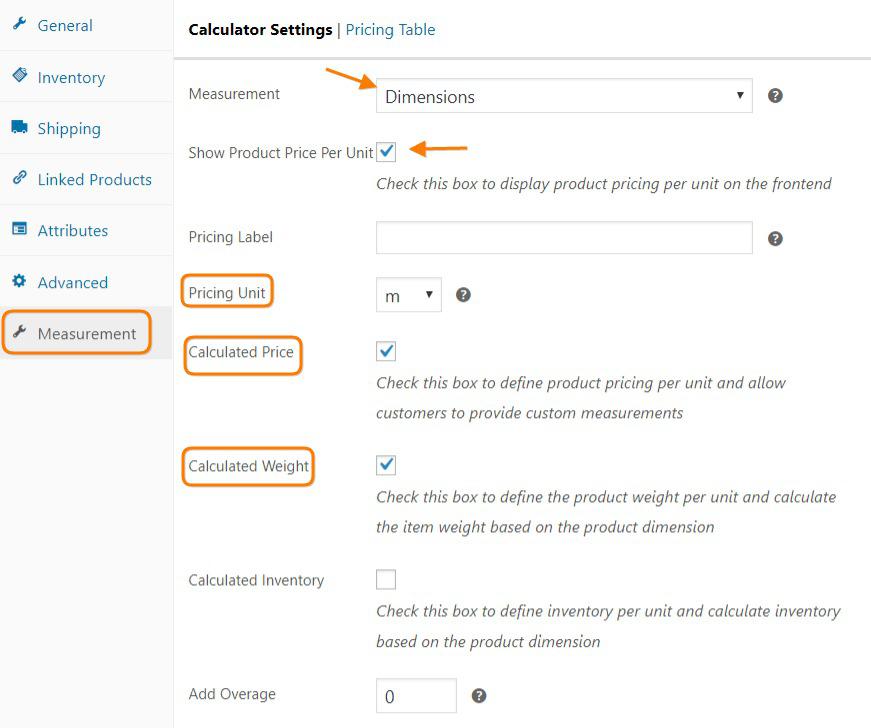This screenshot has height=728, width=871.
Task: Click the Attributes list icon
Action: [19, 230]
